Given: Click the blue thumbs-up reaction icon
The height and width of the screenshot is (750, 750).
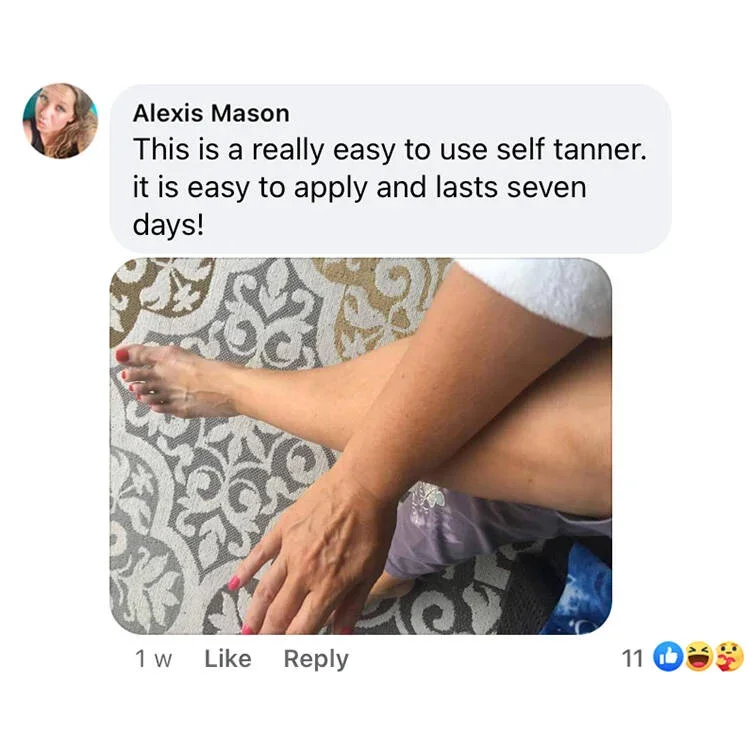Looking at the screenshot, I should pyautogui.click(x=668, y=658).
